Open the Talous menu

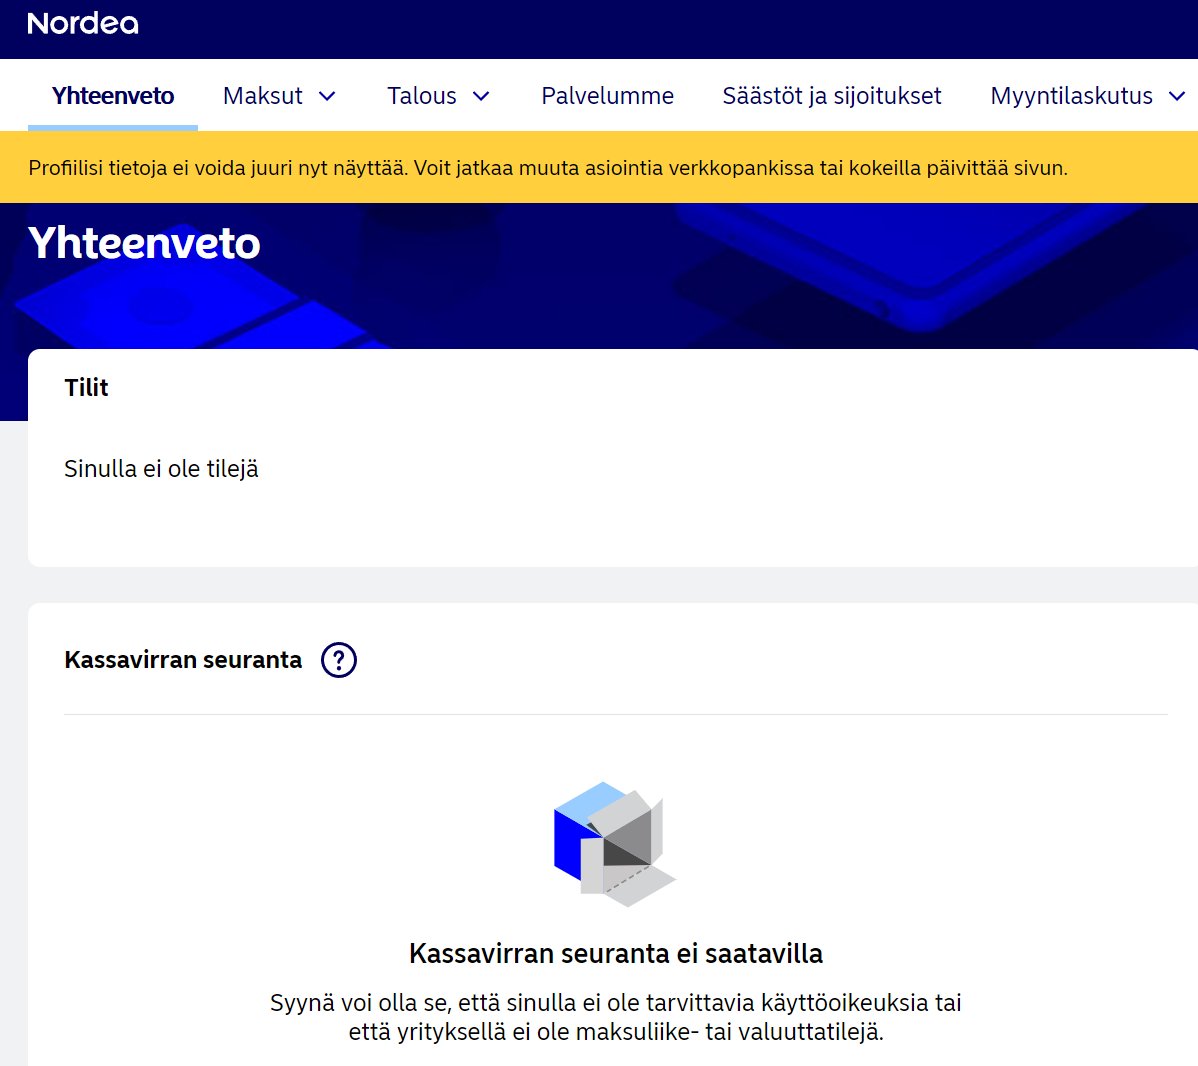[x=422, y=96]
